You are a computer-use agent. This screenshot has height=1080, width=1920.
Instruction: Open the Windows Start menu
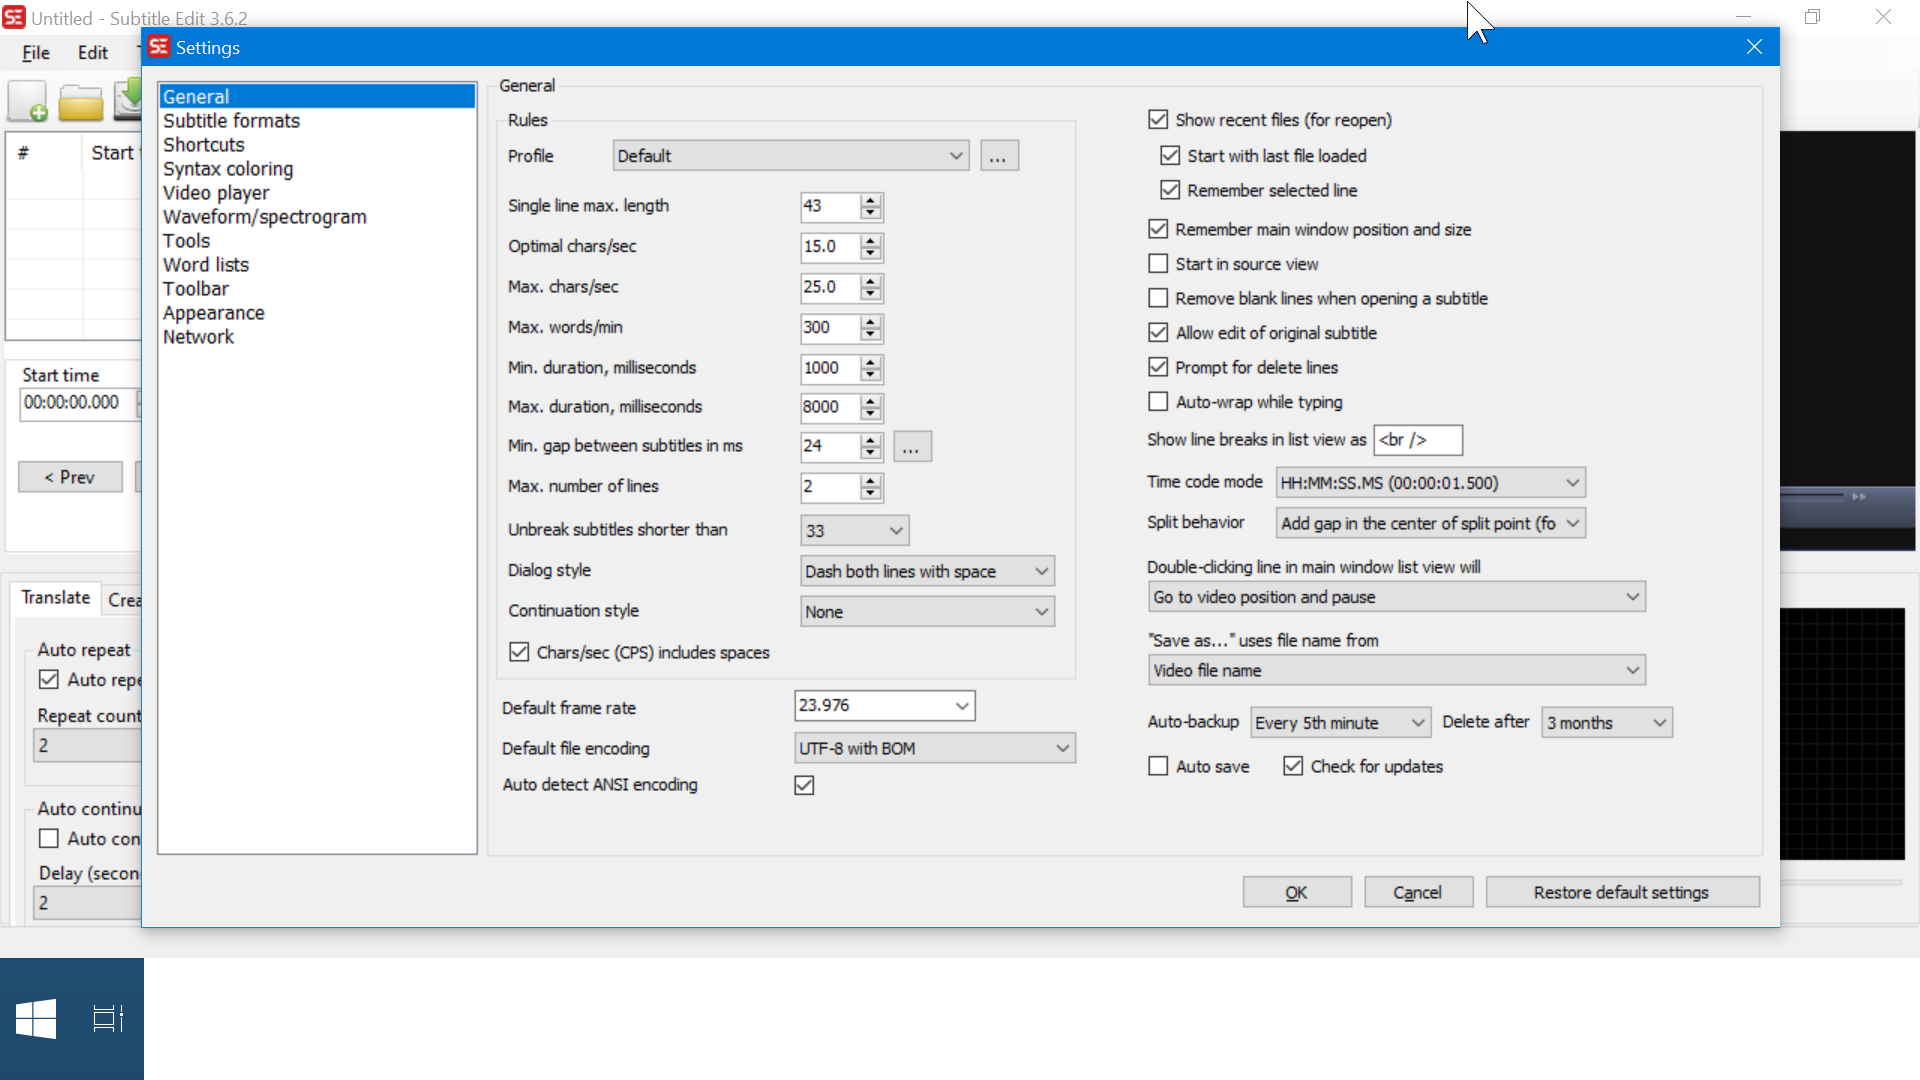click(37, 1019)
